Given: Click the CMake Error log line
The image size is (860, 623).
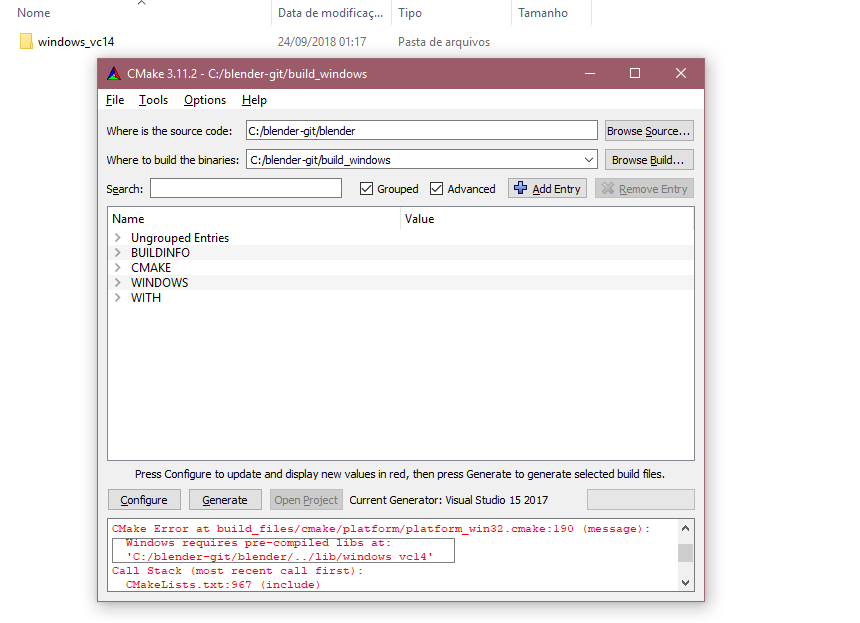Looking at the screenshot, I should click(x=381, y=529).
